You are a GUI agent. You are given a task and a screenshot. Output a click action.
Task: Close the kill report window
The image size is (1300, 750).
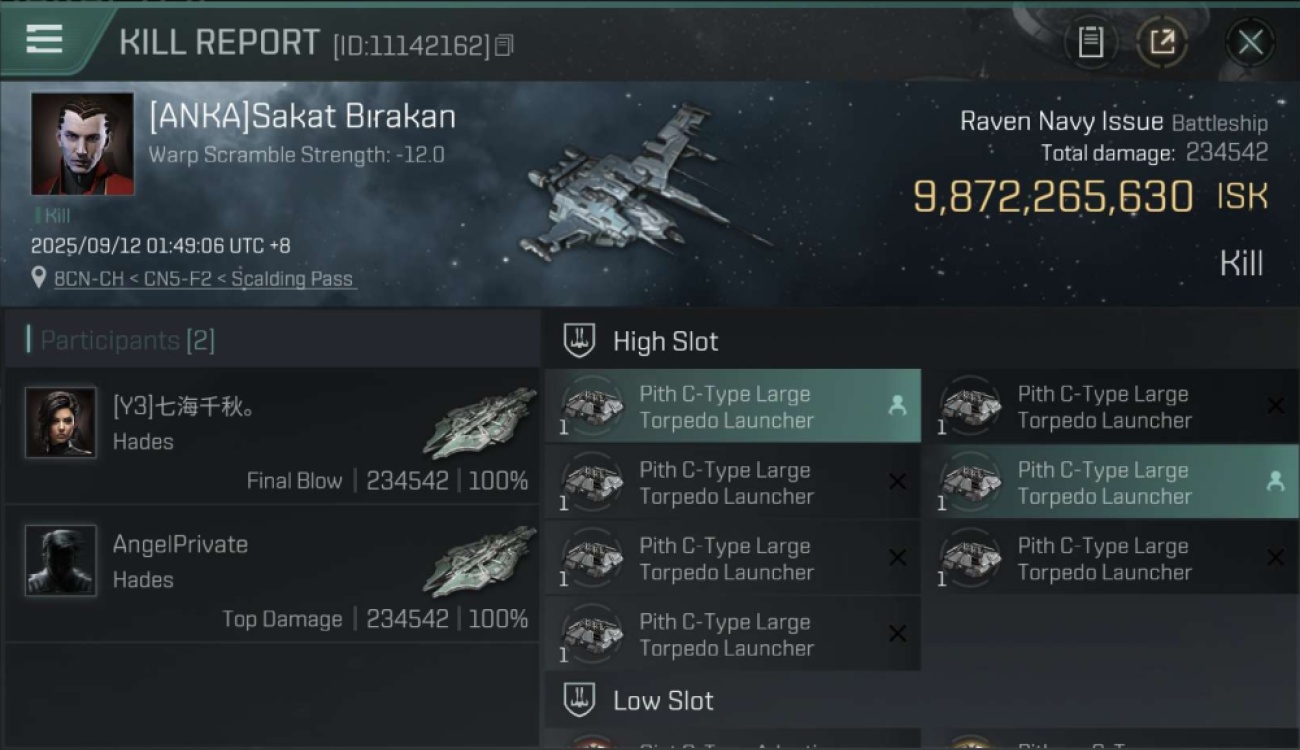click(x=1250, y=42)
